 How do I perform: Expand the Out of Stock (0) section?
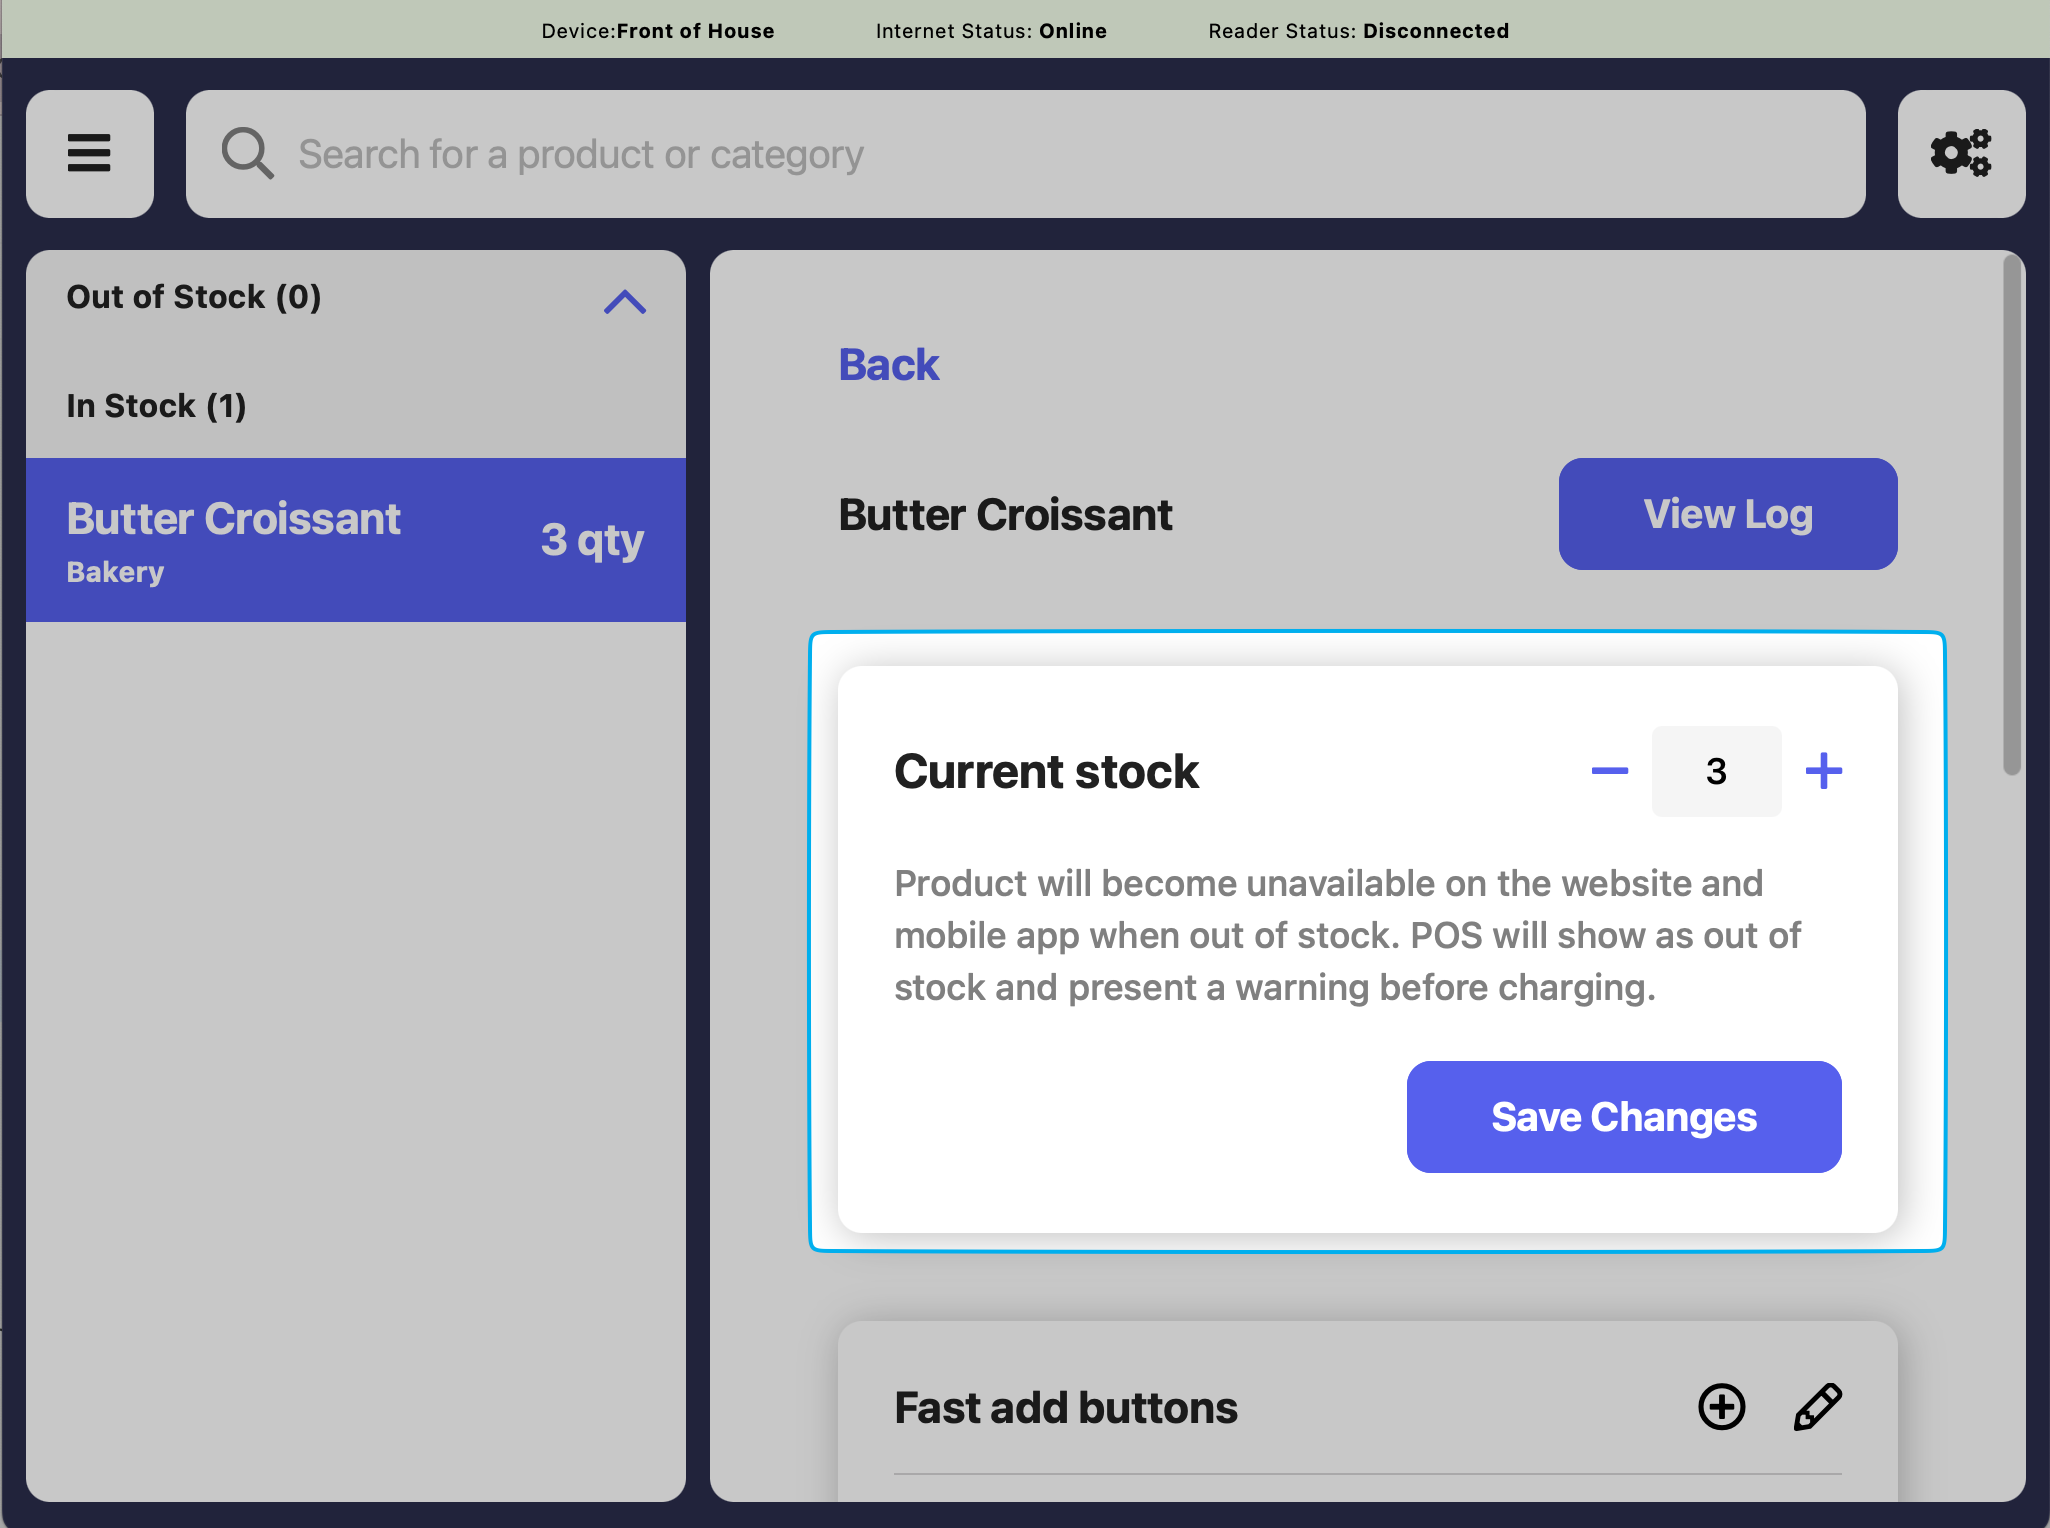194,297
